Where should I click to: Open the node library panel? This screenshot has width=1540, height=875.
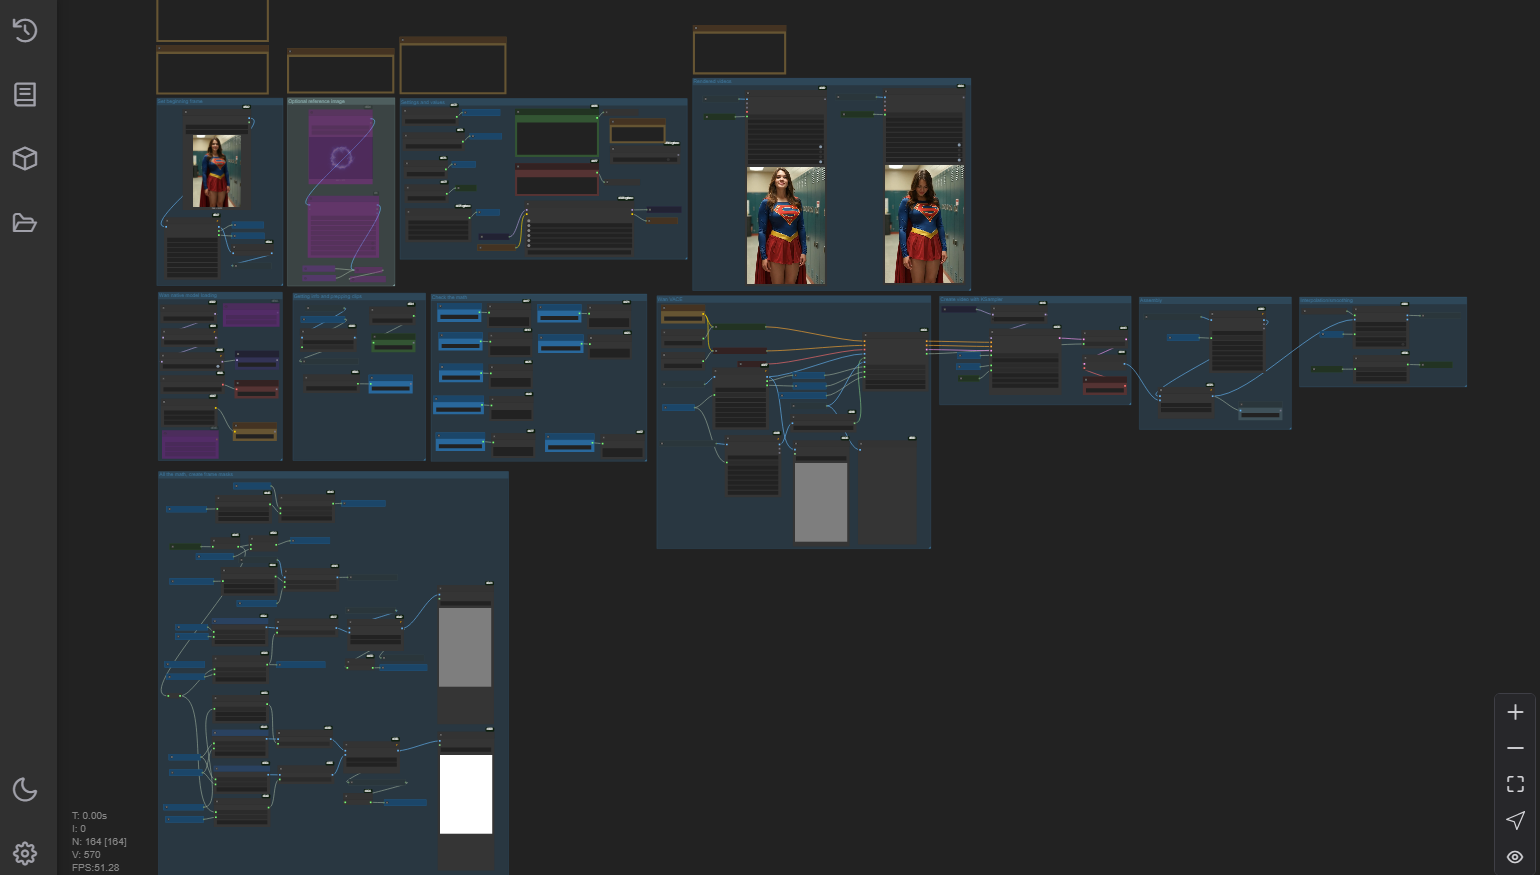pyautogui.click(x=25, y=94)
